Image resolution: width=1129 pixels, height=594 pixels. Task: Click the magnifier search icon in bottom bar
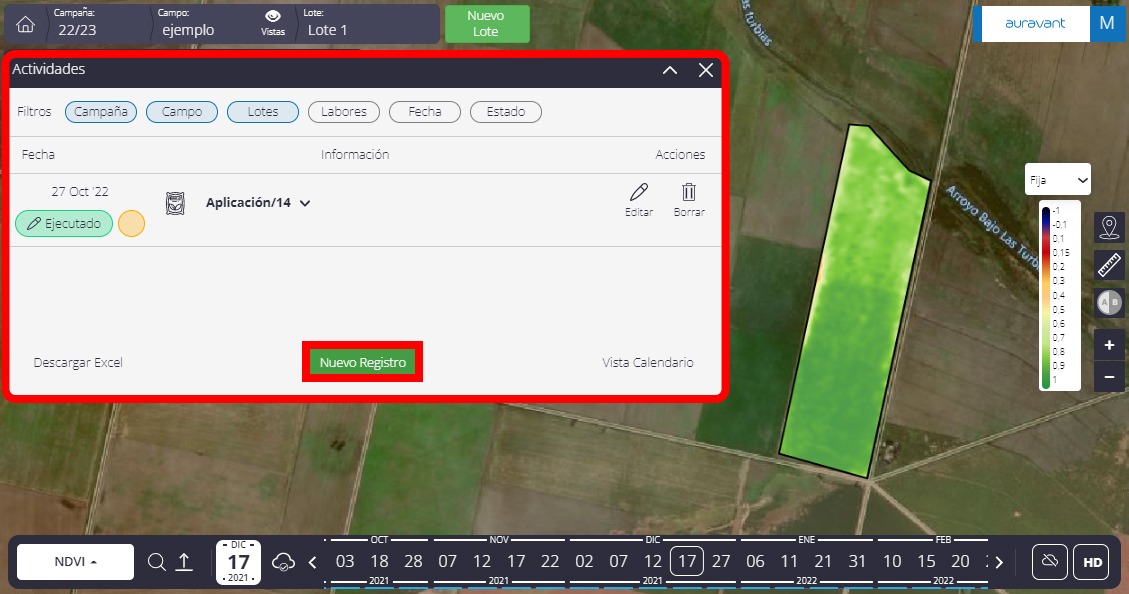[x=156, y=562]
